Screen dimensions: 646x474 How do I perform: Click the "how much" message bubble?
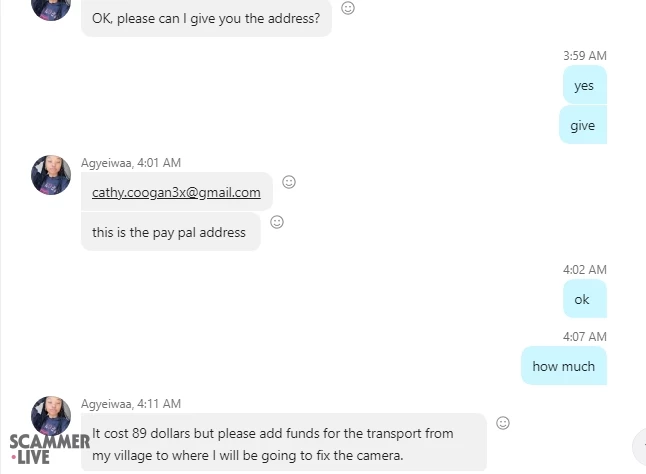click(x=563, y=366)
